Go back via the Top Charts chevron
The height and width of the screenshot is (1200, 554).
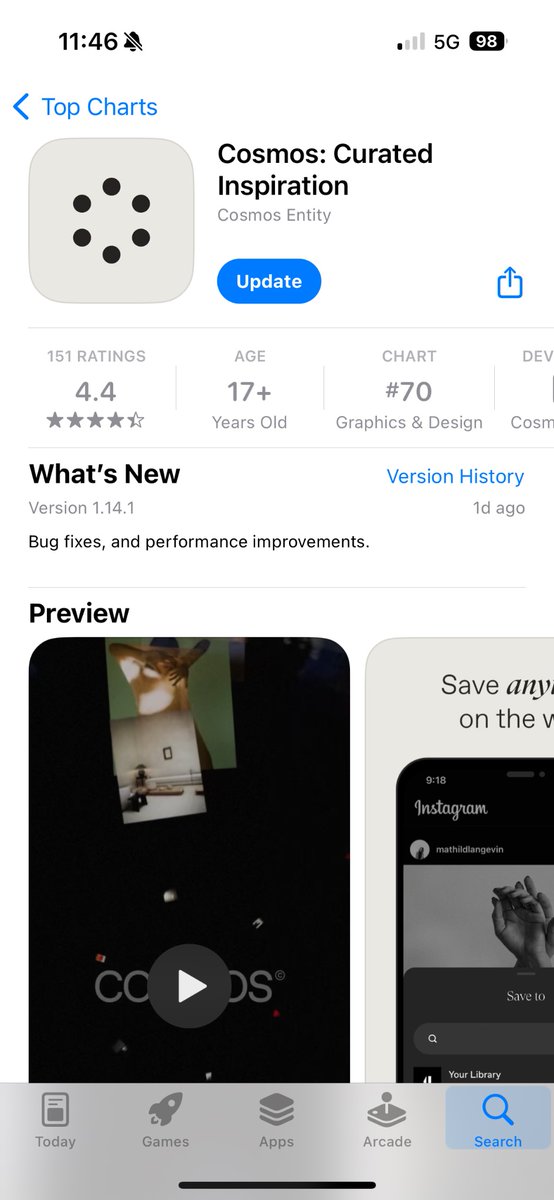click(x=21, y=107)
